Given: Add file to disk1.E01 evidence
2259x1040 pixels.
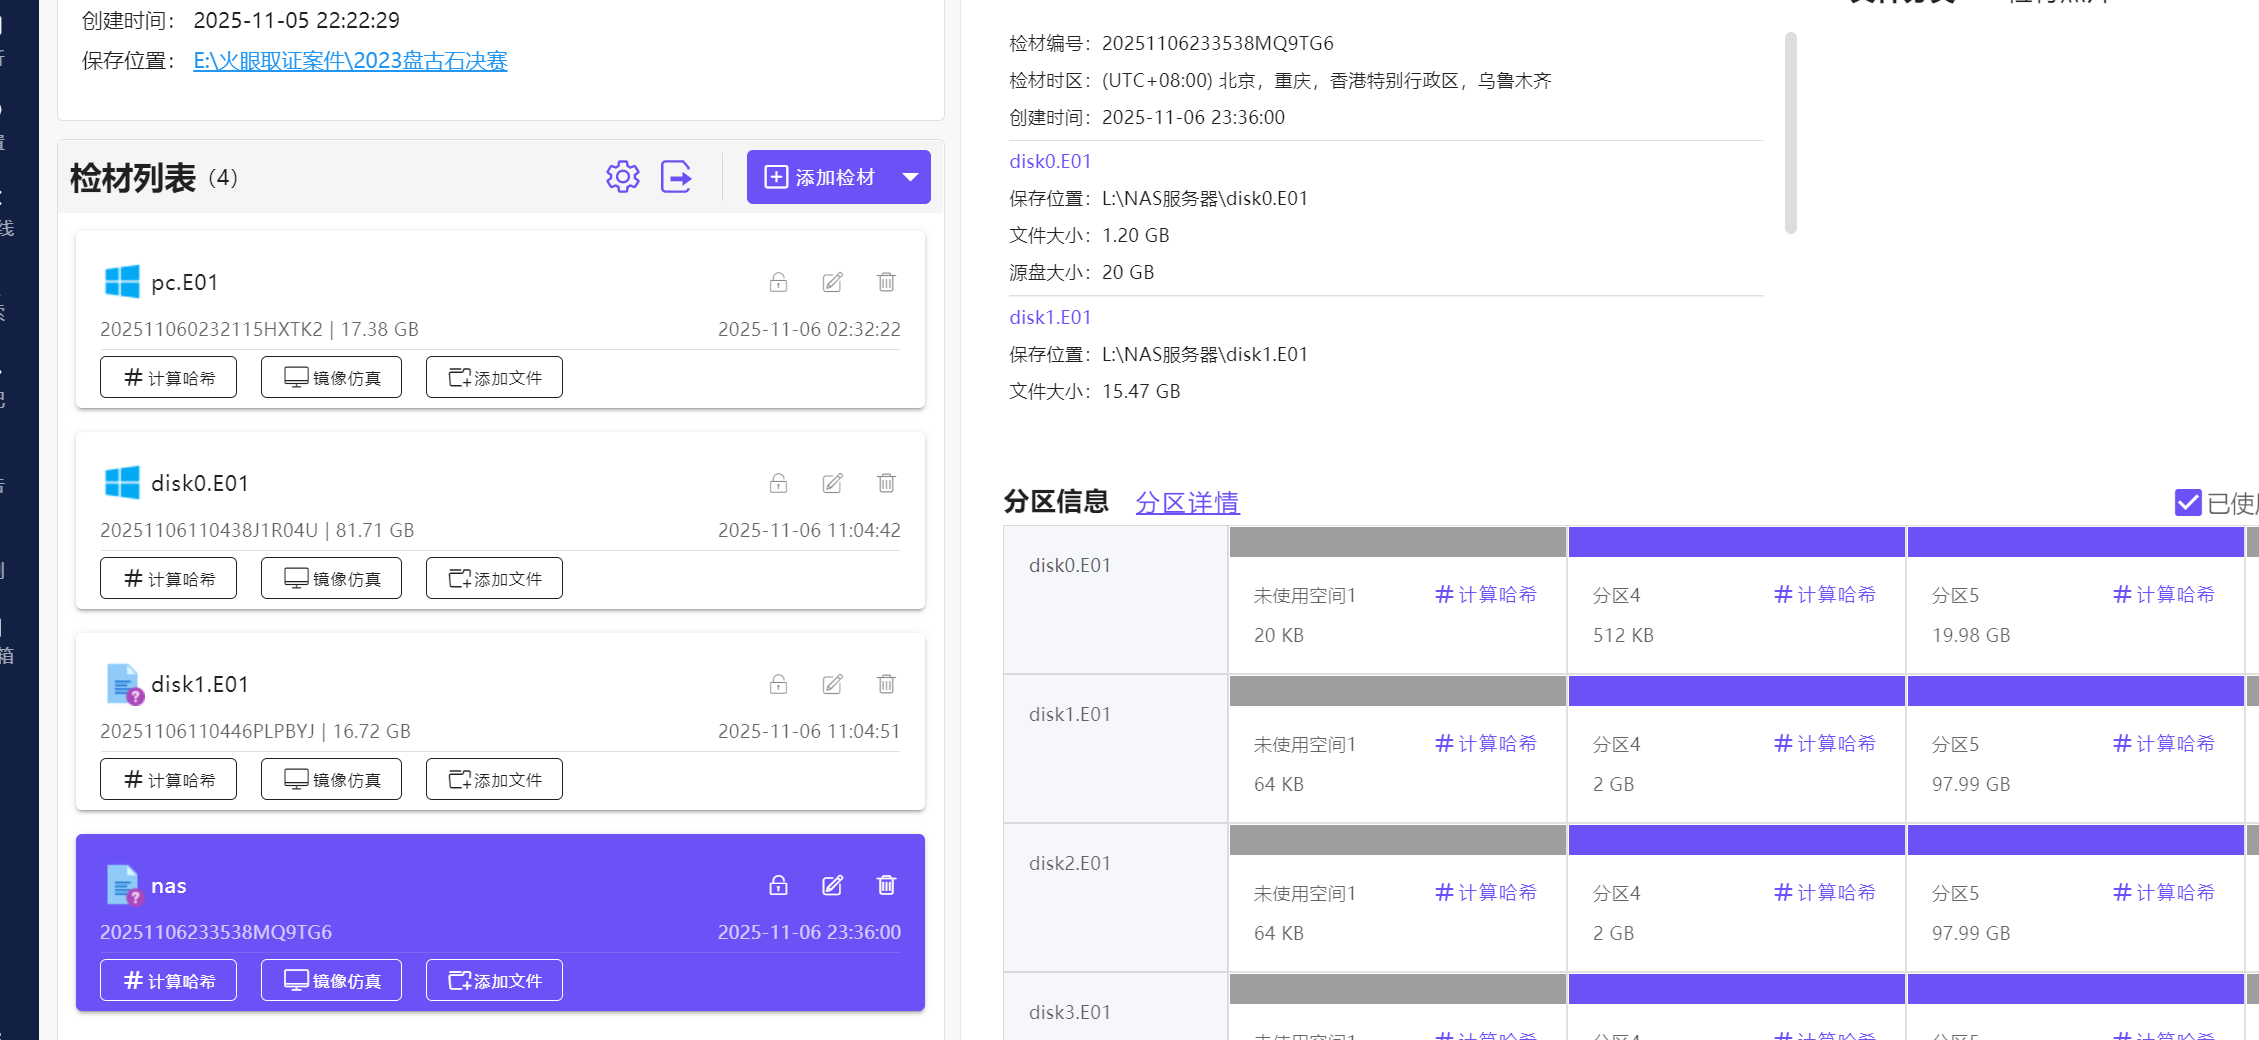Looking at the screenshot, I should [x=494, y=780].
